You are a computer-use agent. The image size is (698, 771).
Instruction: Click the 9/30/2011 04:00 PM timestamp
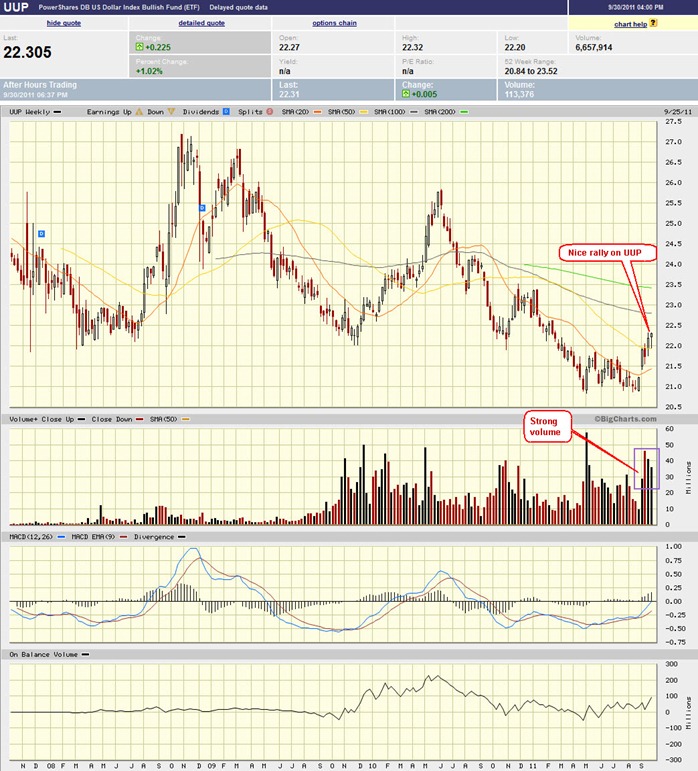tap(635, 7)
